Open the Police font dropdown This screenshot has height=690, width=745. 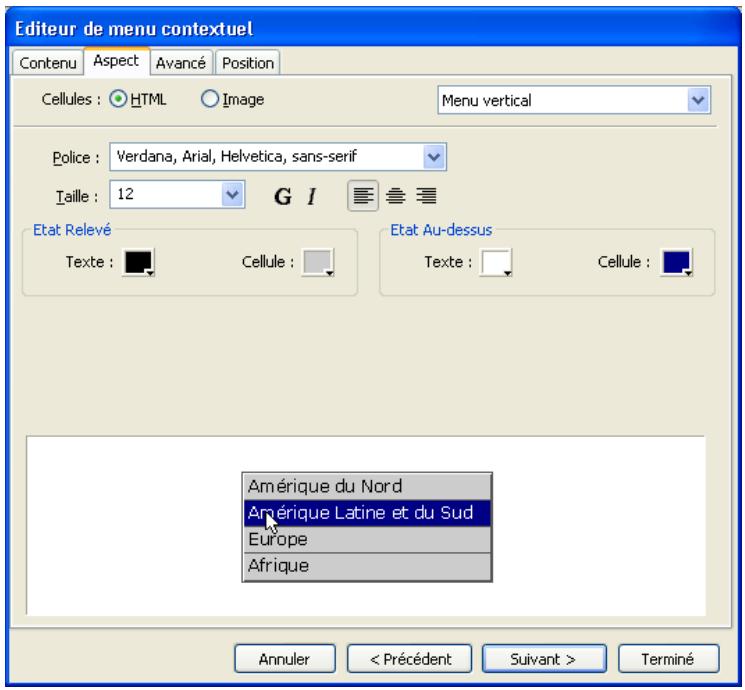click(x=434, y=156)
